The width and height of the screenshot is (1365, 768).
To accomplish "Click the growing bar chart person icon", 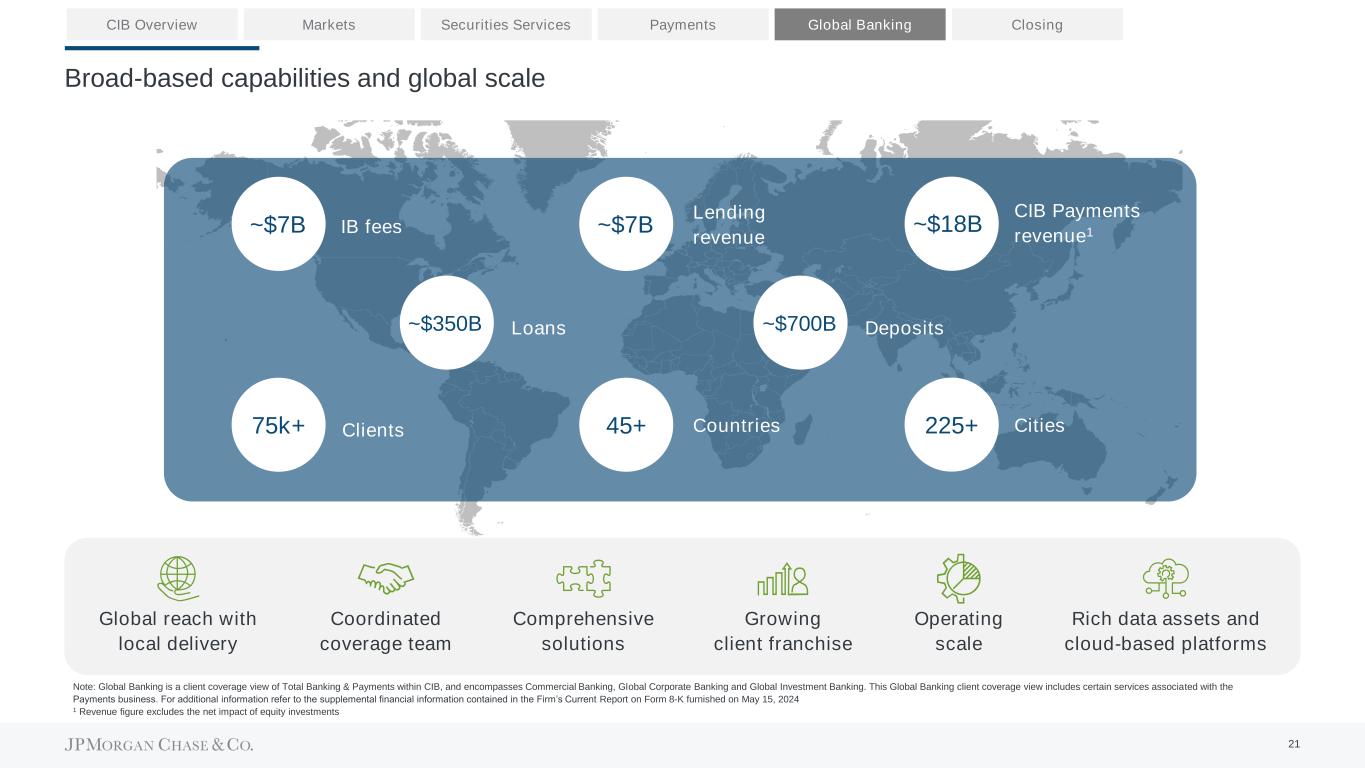I will (x=782, y=578).
